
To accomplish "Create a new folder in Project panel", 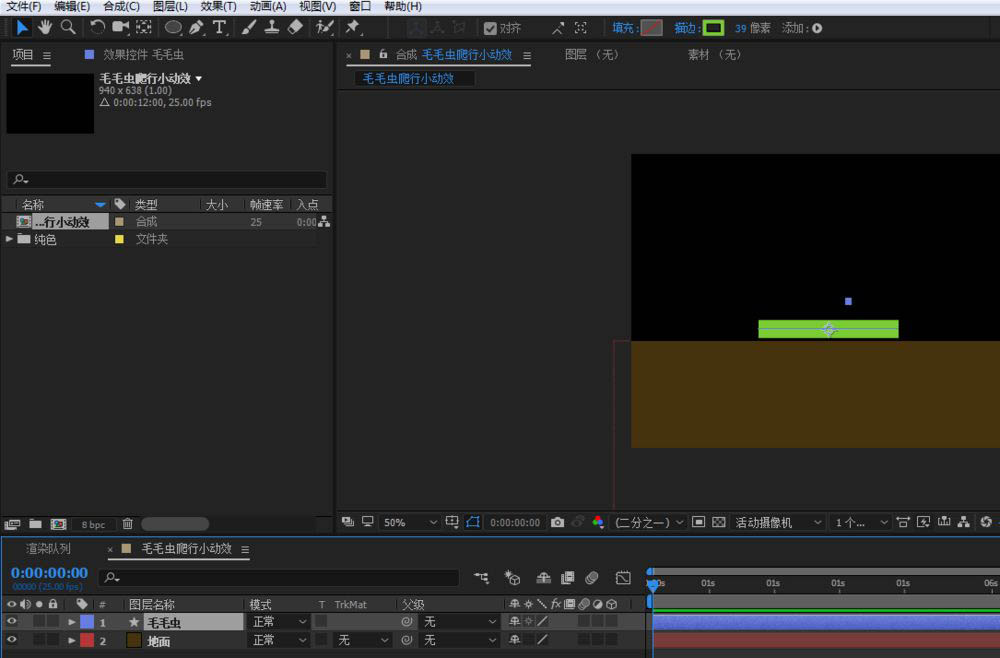I will [x=35, y=524].
